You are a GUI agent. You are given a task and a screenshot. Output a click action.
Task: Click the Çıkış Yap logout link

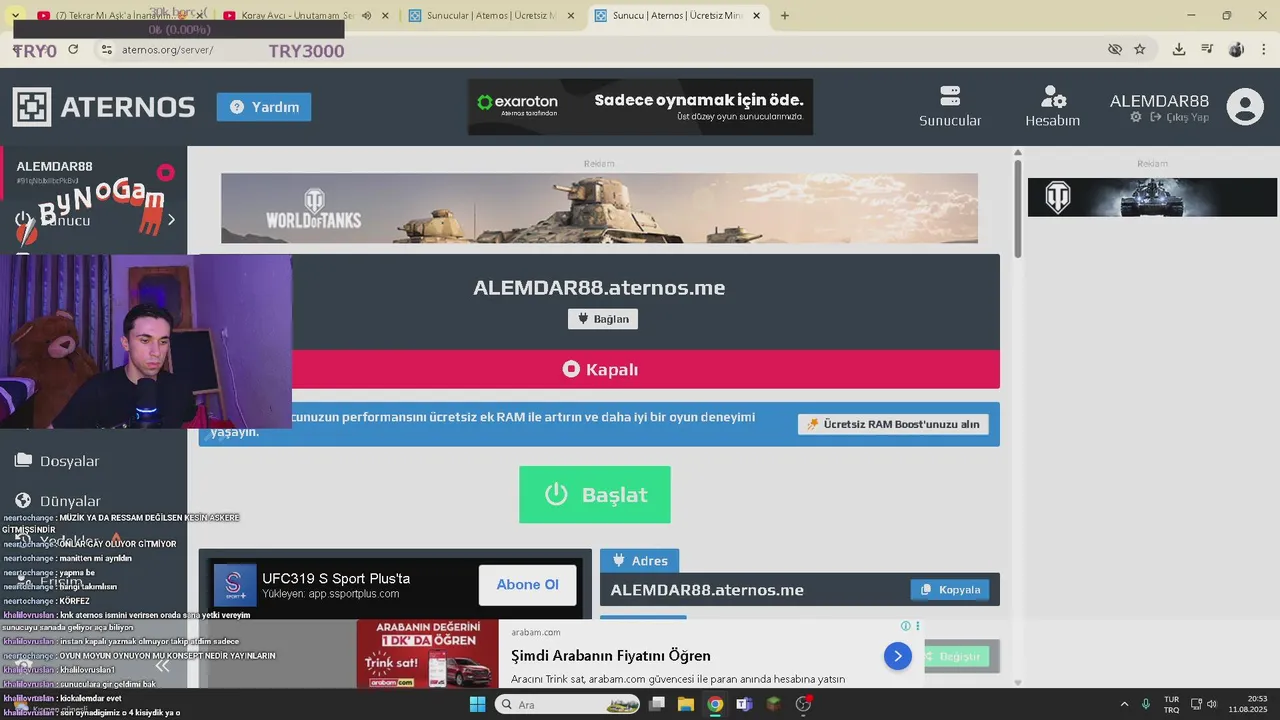tap(1180, 117)
